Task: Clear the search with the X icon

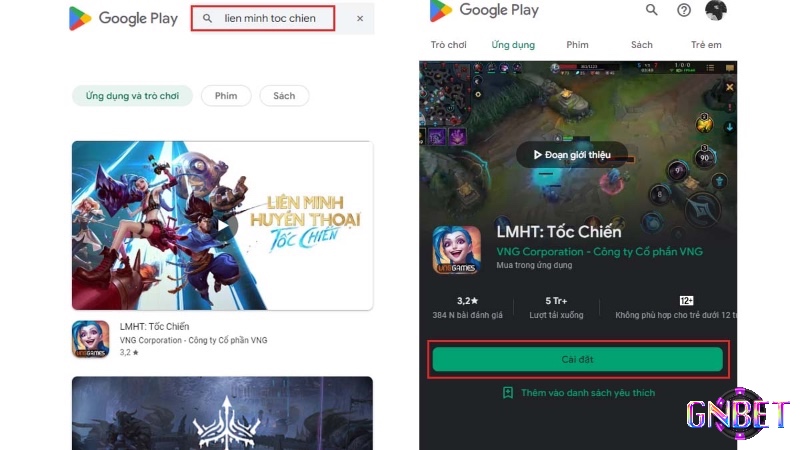Action: coord(360,18)
